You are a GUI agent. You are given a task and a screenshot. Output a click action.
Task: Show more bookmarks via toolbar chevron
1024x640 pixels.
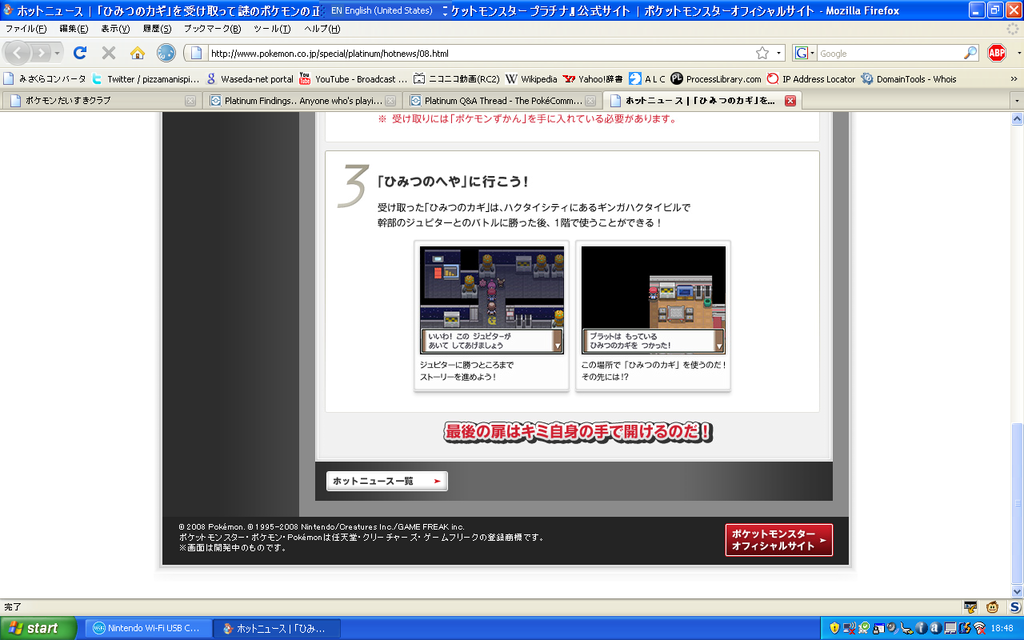coord(1014,78)
